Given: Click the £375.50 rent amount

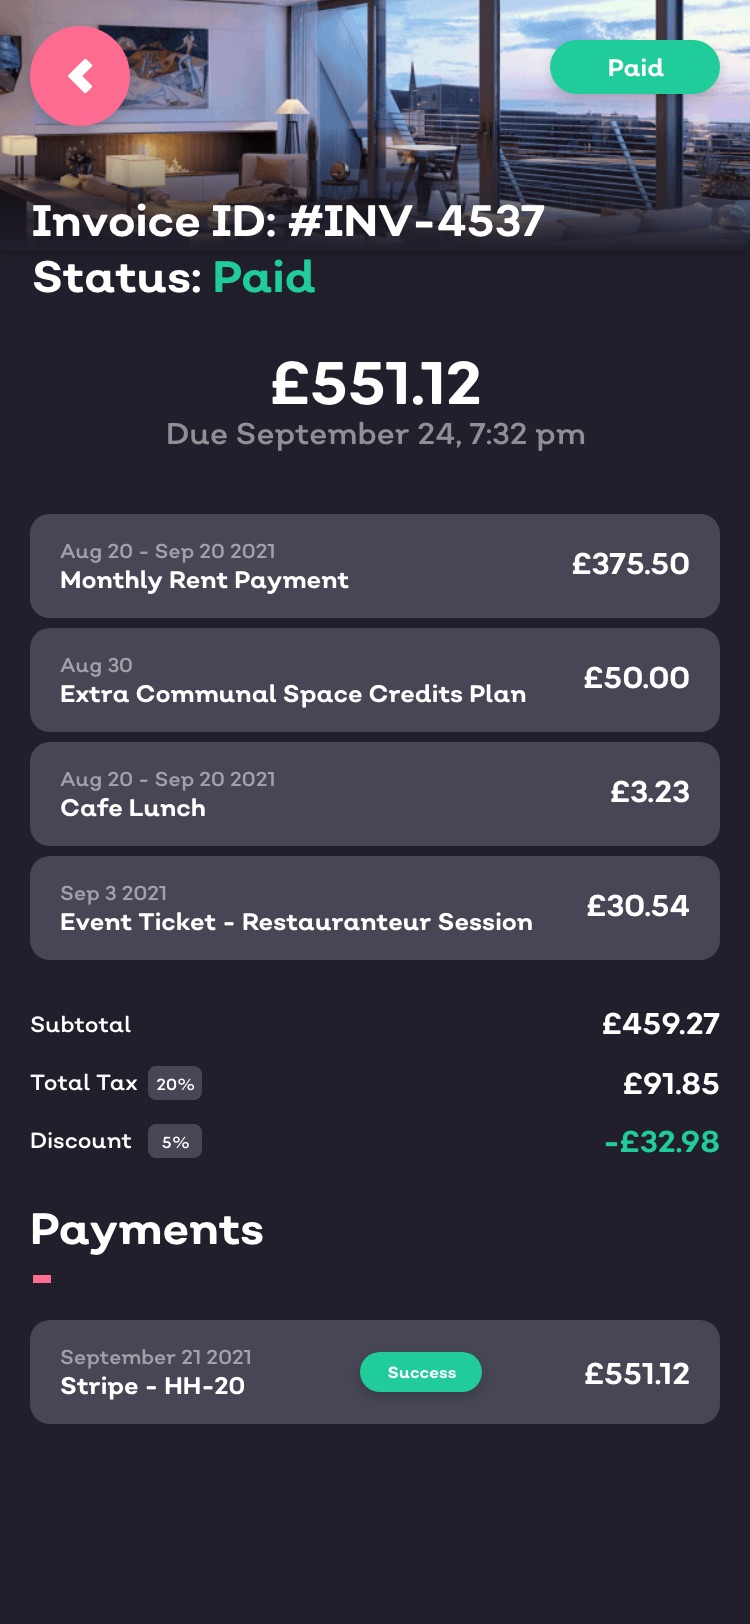Looking at the screenshot, I should coord(630,564).
